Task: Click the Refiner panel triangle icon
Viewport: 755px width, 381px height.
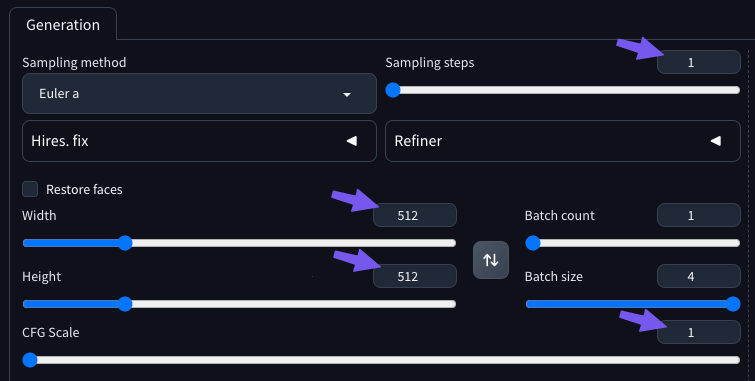Action: click(x=716, y=141)
